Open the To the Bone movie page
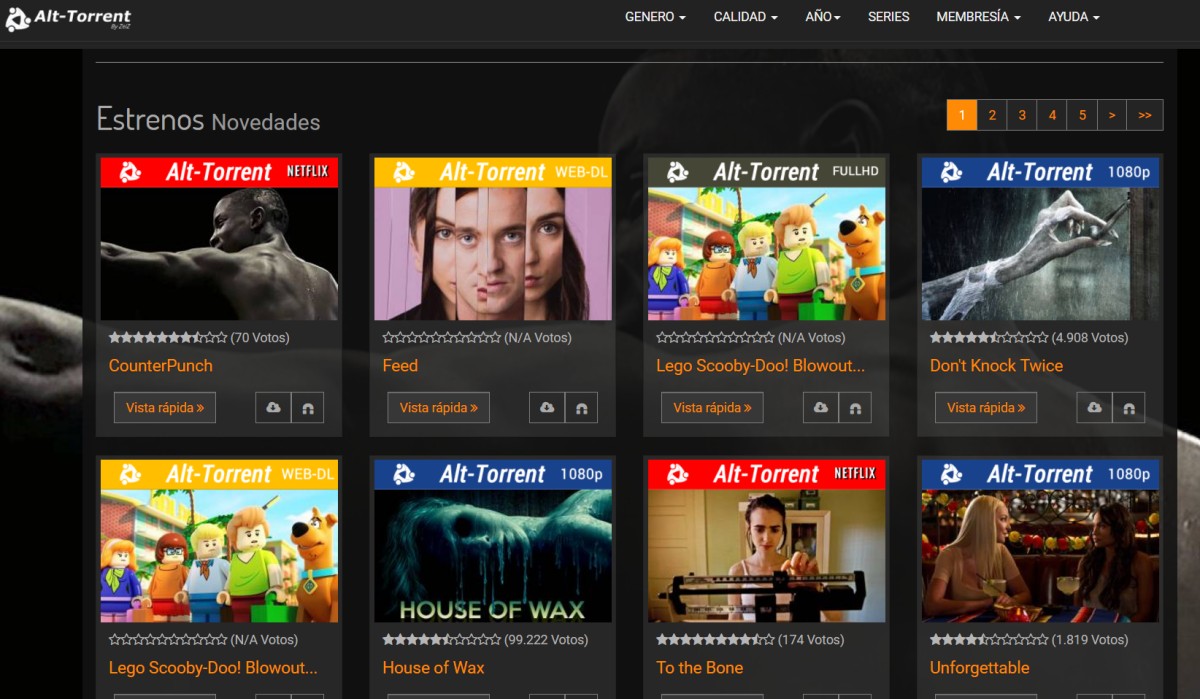This screenshot has width=1200, height=699. coord(699,667)
